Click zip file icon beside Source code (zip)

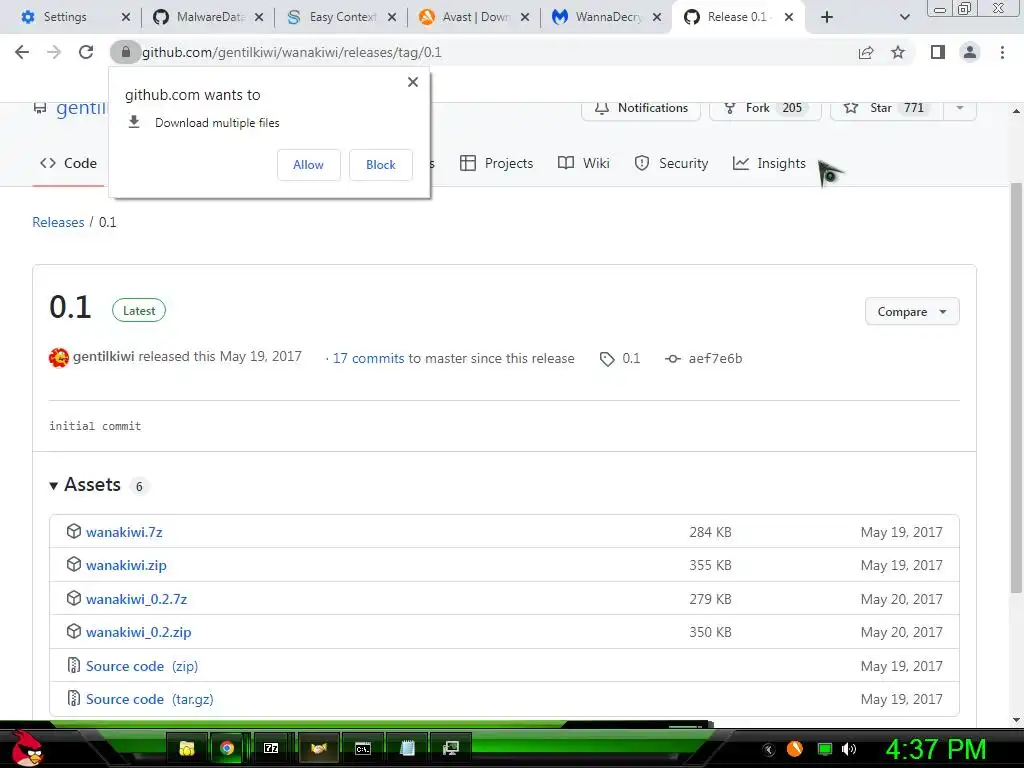click(x=74, y=665)
